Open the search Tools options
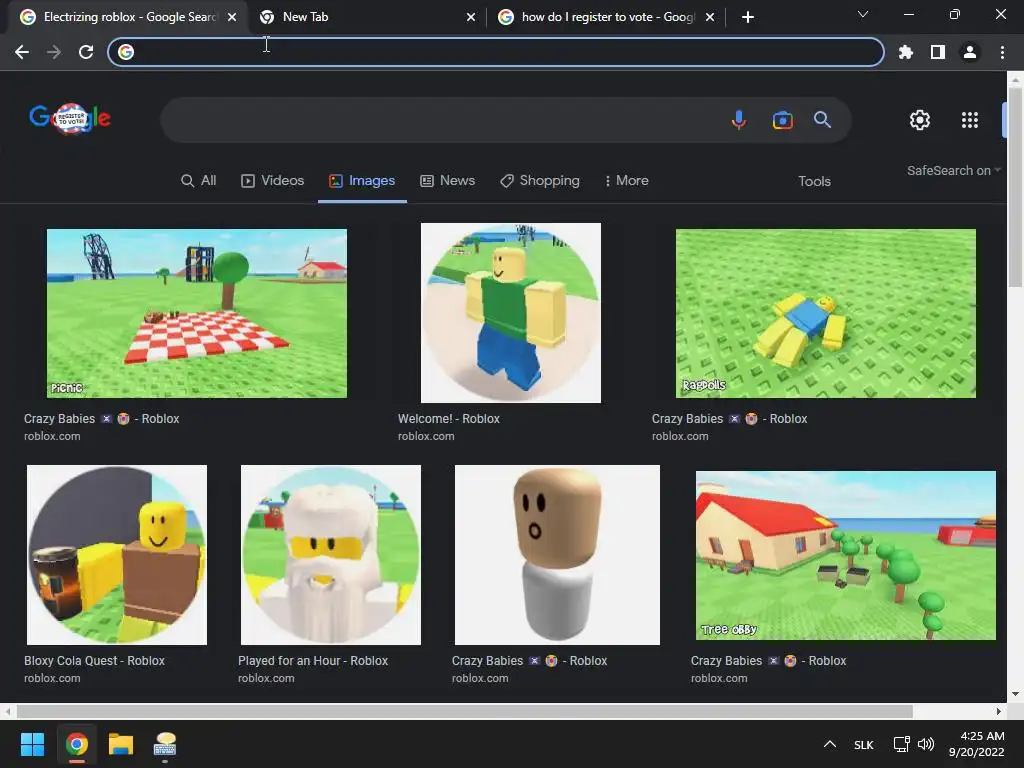This screenshot has height=768, width=1024. (814, 182)
